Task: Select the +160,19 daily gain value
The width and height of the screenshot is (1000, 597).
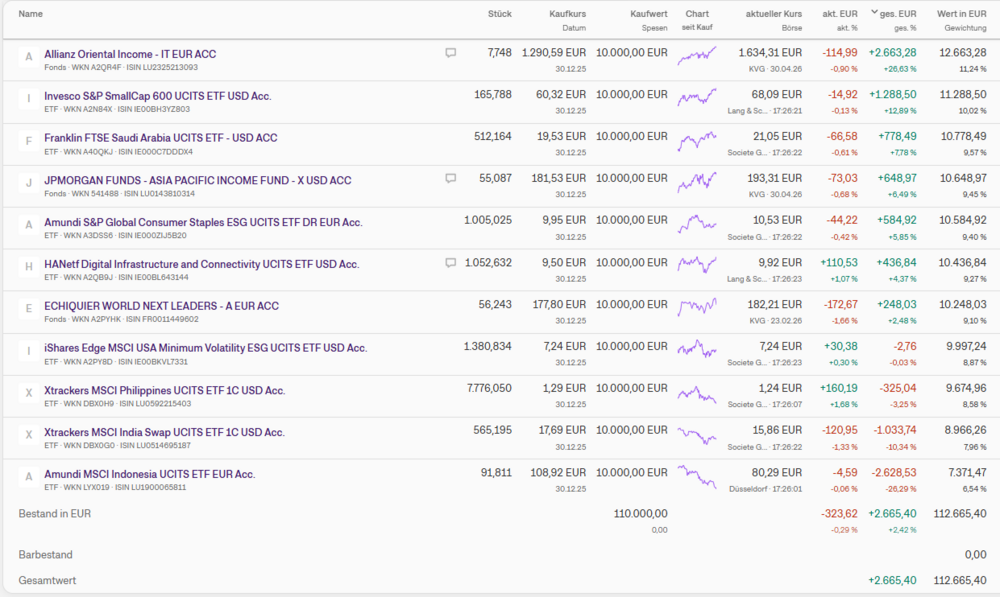Action: [x=839, y=388]
